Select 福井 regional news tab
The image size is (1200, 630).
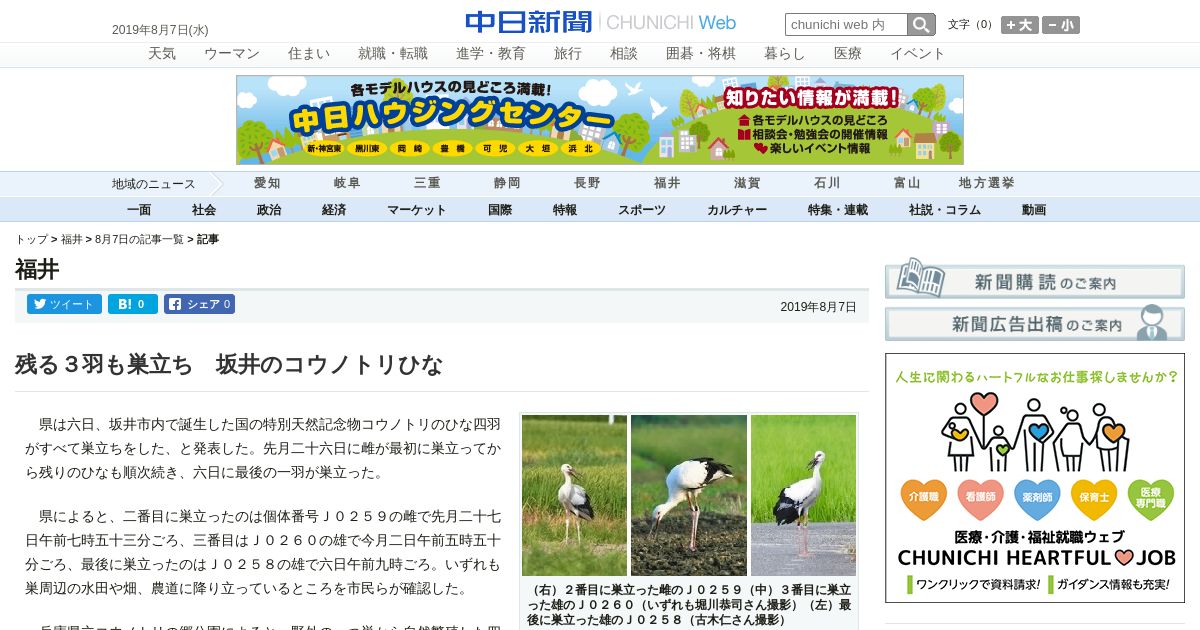tap(667, 183)
